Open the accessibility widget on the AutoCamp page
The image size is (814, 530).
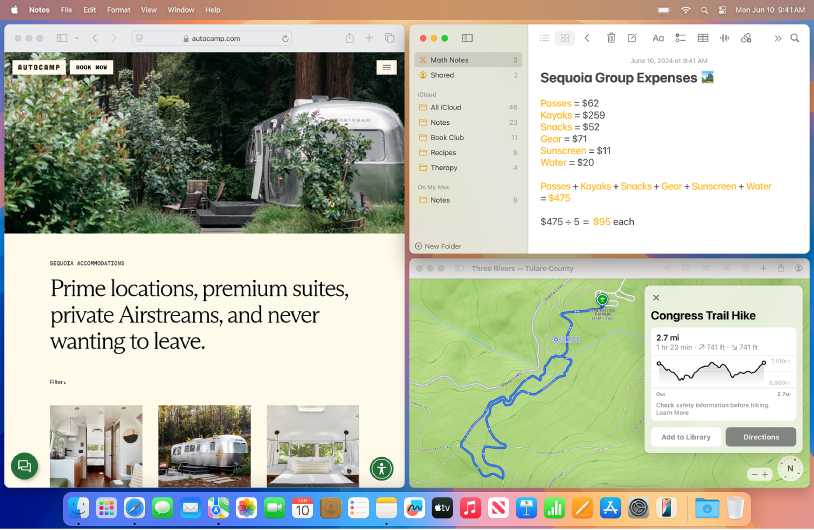pyautogui.click(x=381, y=468)
